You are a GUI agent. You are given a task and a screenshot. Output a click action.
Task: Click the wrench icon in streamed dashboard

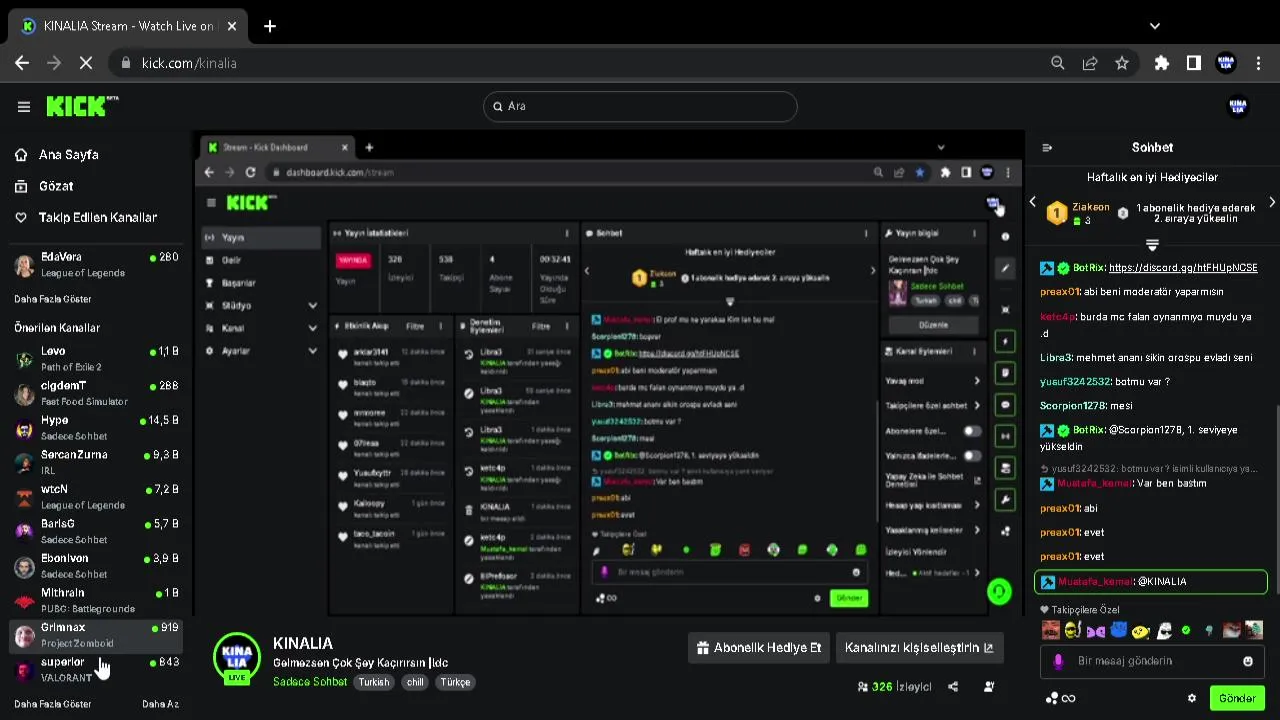pos(1005,500)
